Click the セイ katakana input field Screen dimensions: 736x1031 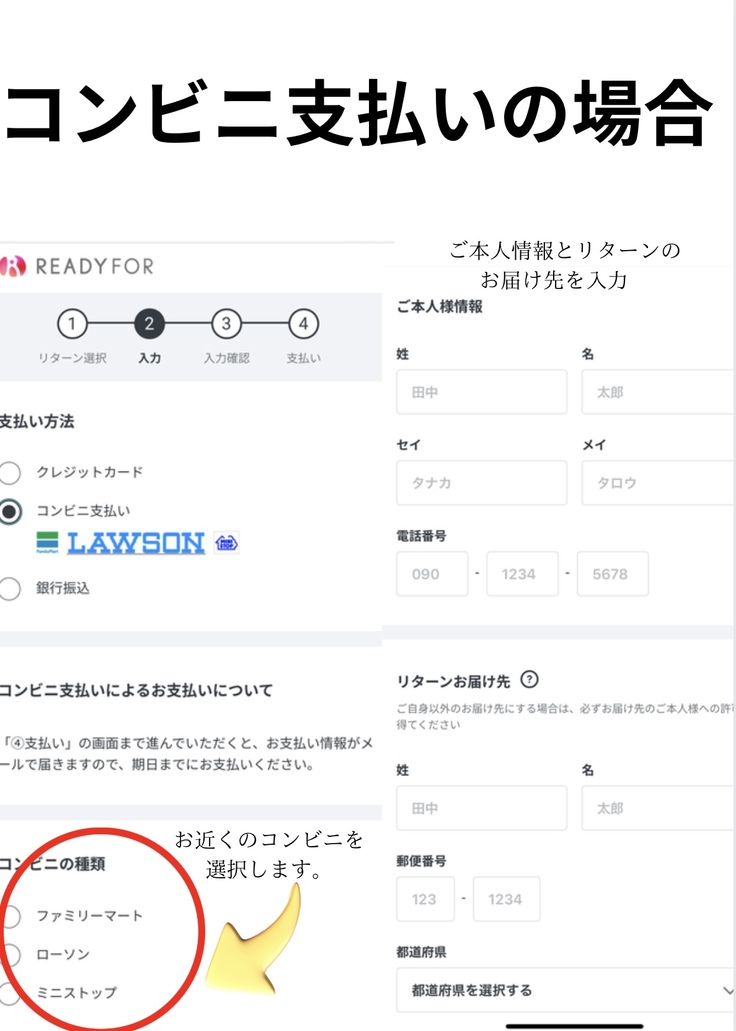481,483
